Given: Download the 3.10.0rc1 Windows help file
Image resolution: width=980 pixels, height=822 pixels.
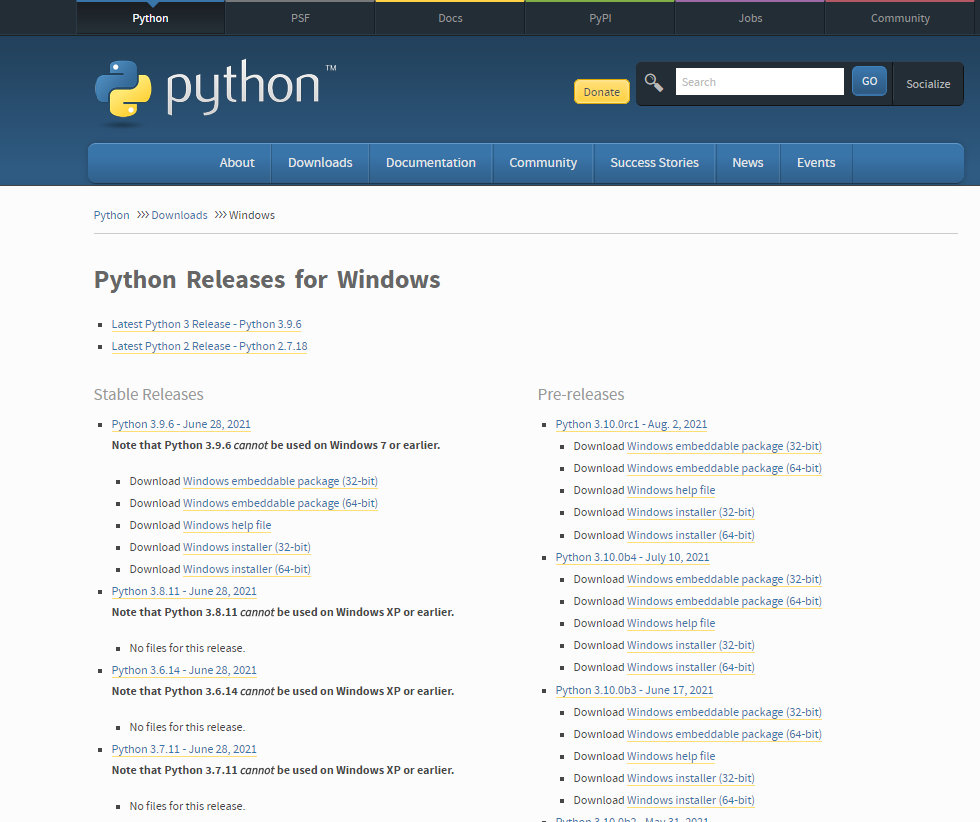Looking at the screenshot, I should (671, 490).
